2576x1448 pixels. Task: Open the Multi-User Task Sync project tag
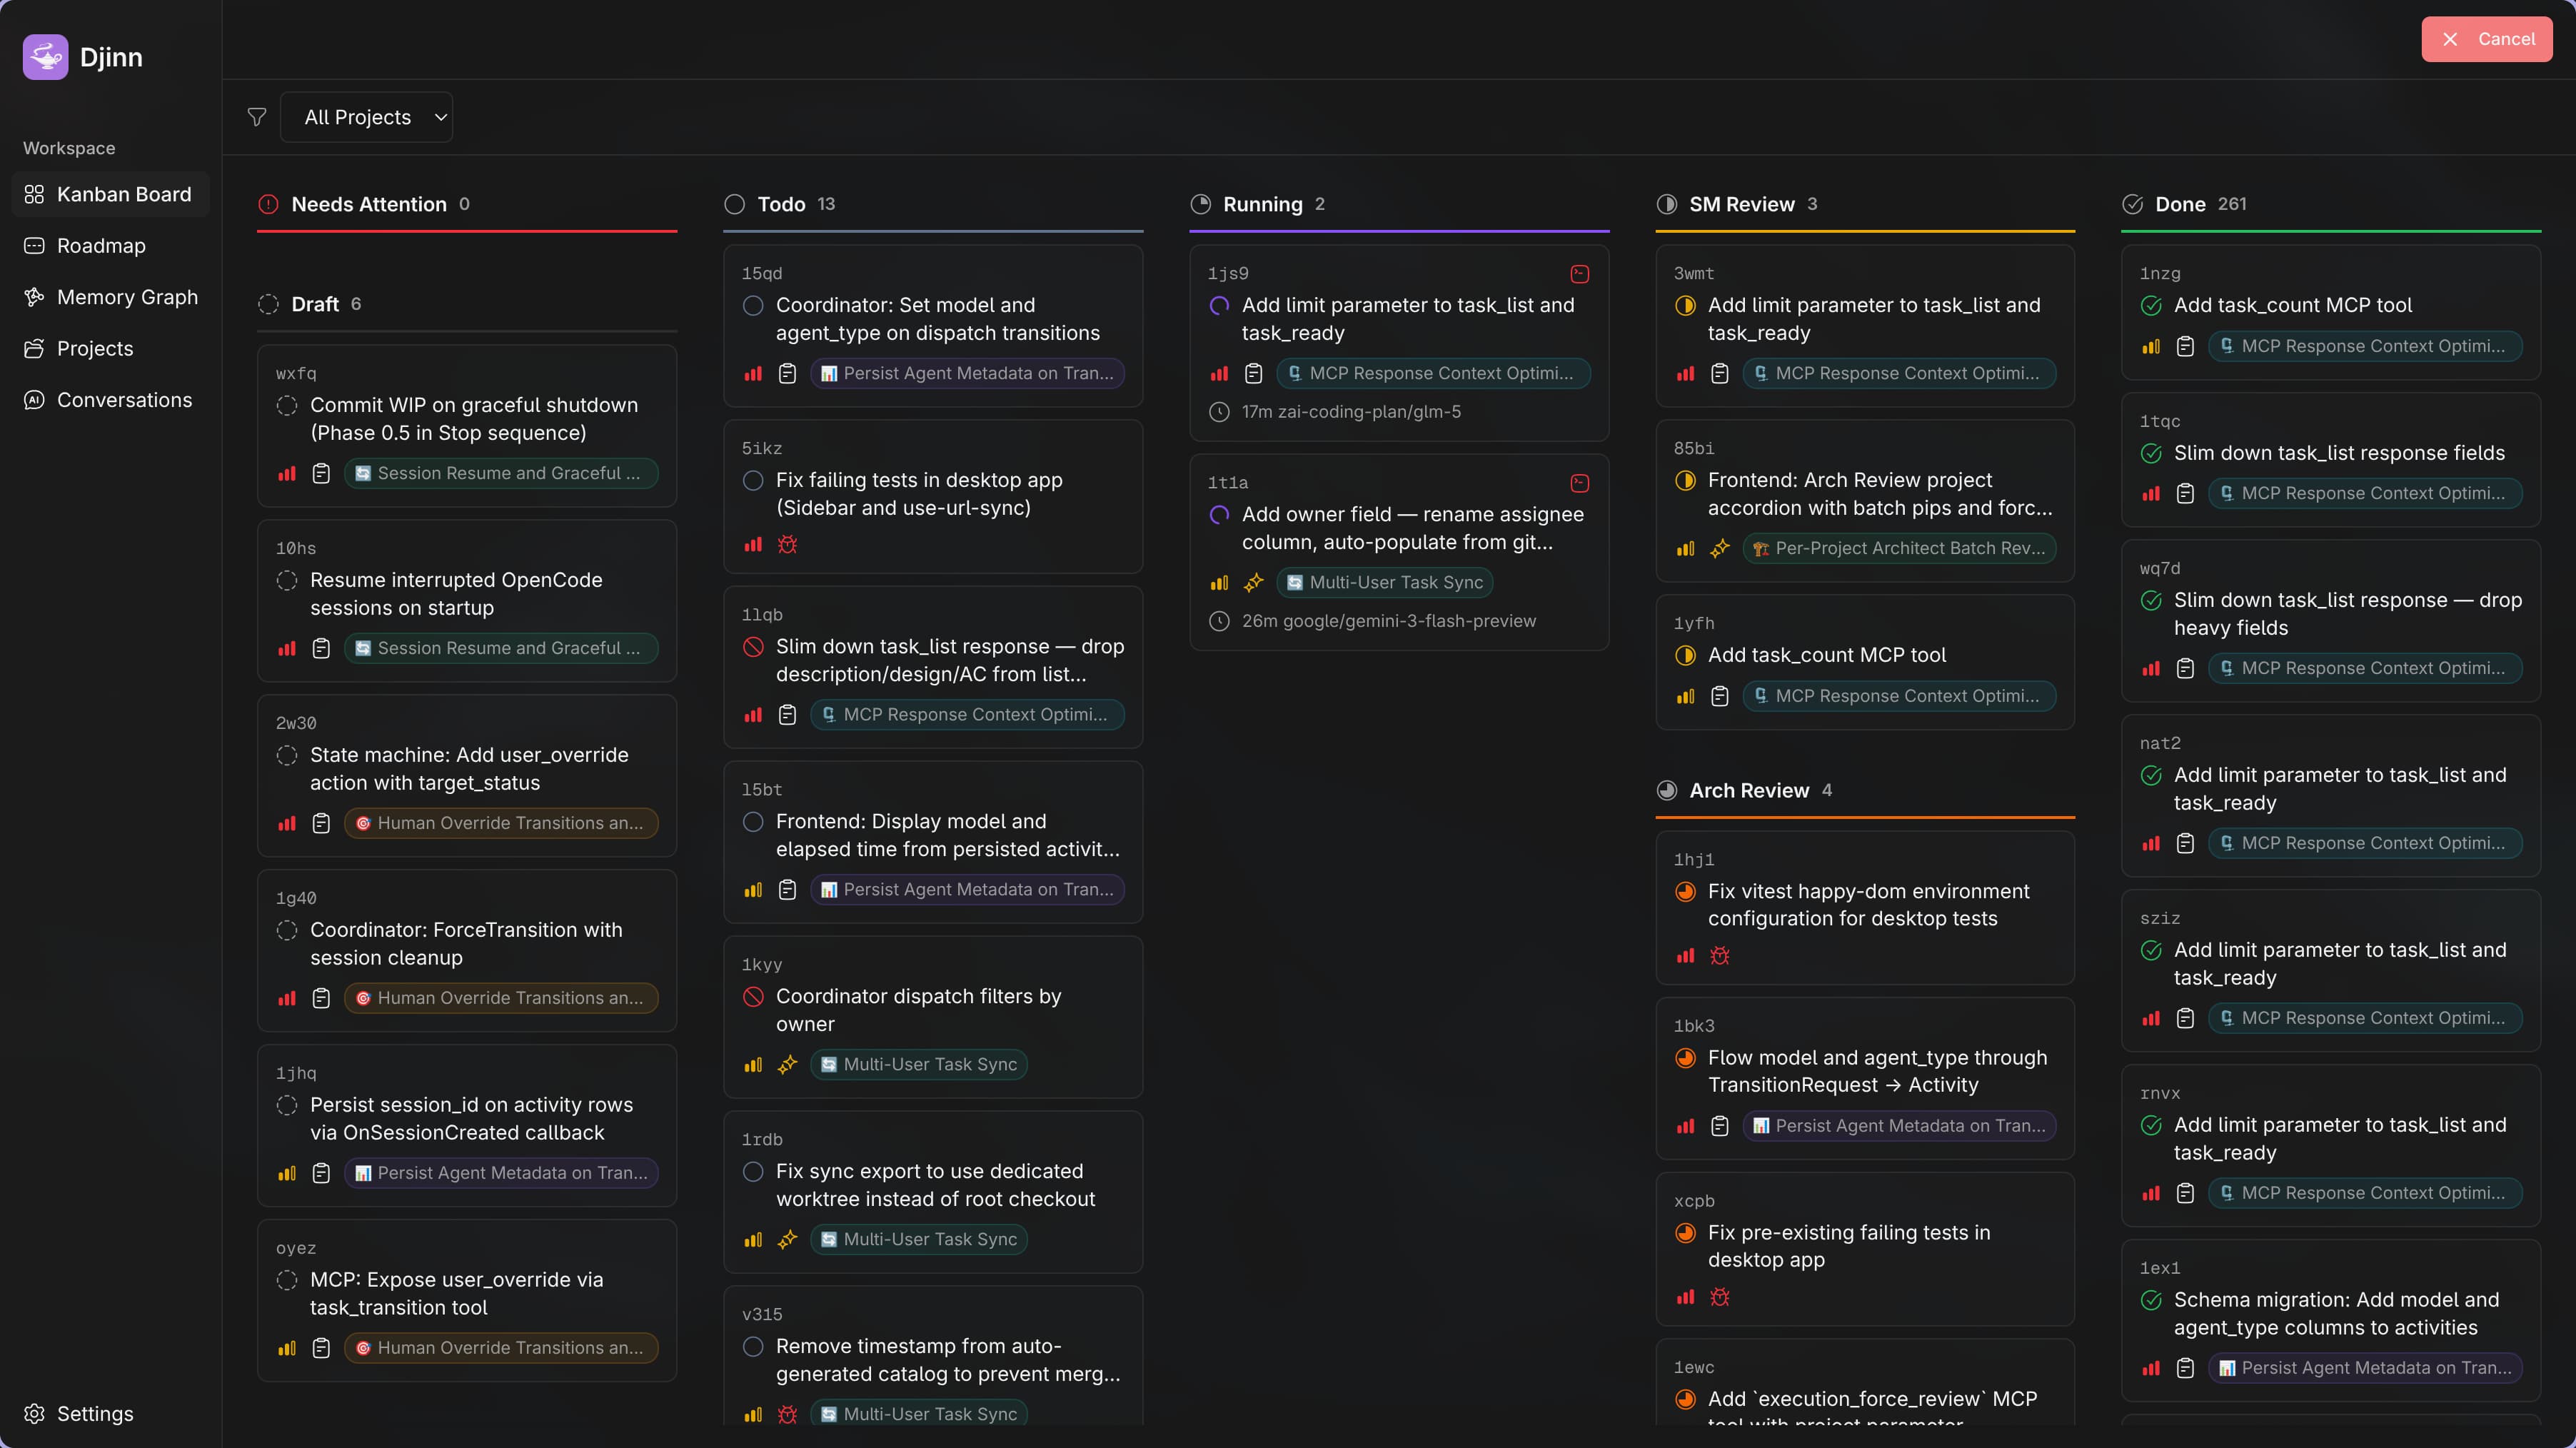pos(918,1064)
